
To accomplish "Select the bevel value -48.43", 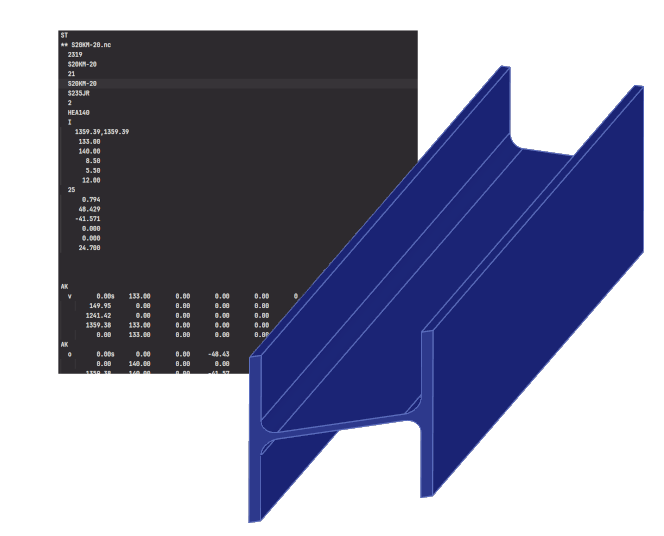I will point(219,354).
